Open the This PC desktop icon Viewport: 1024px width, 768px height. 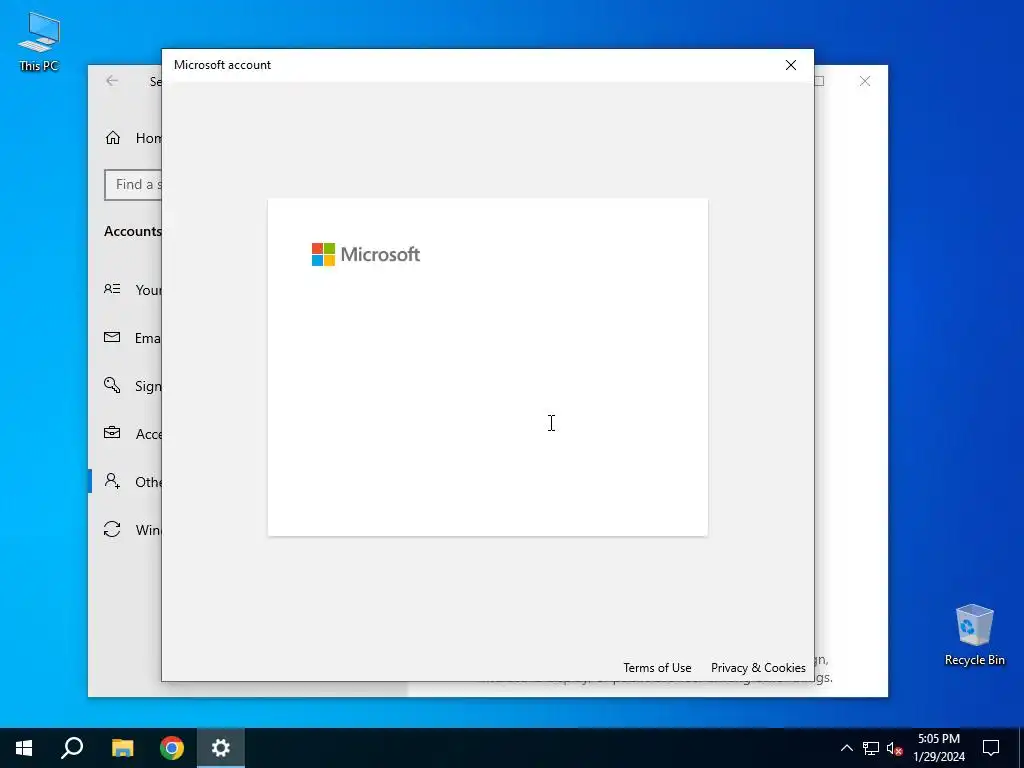pyautogui.click(x=39, y=42)
